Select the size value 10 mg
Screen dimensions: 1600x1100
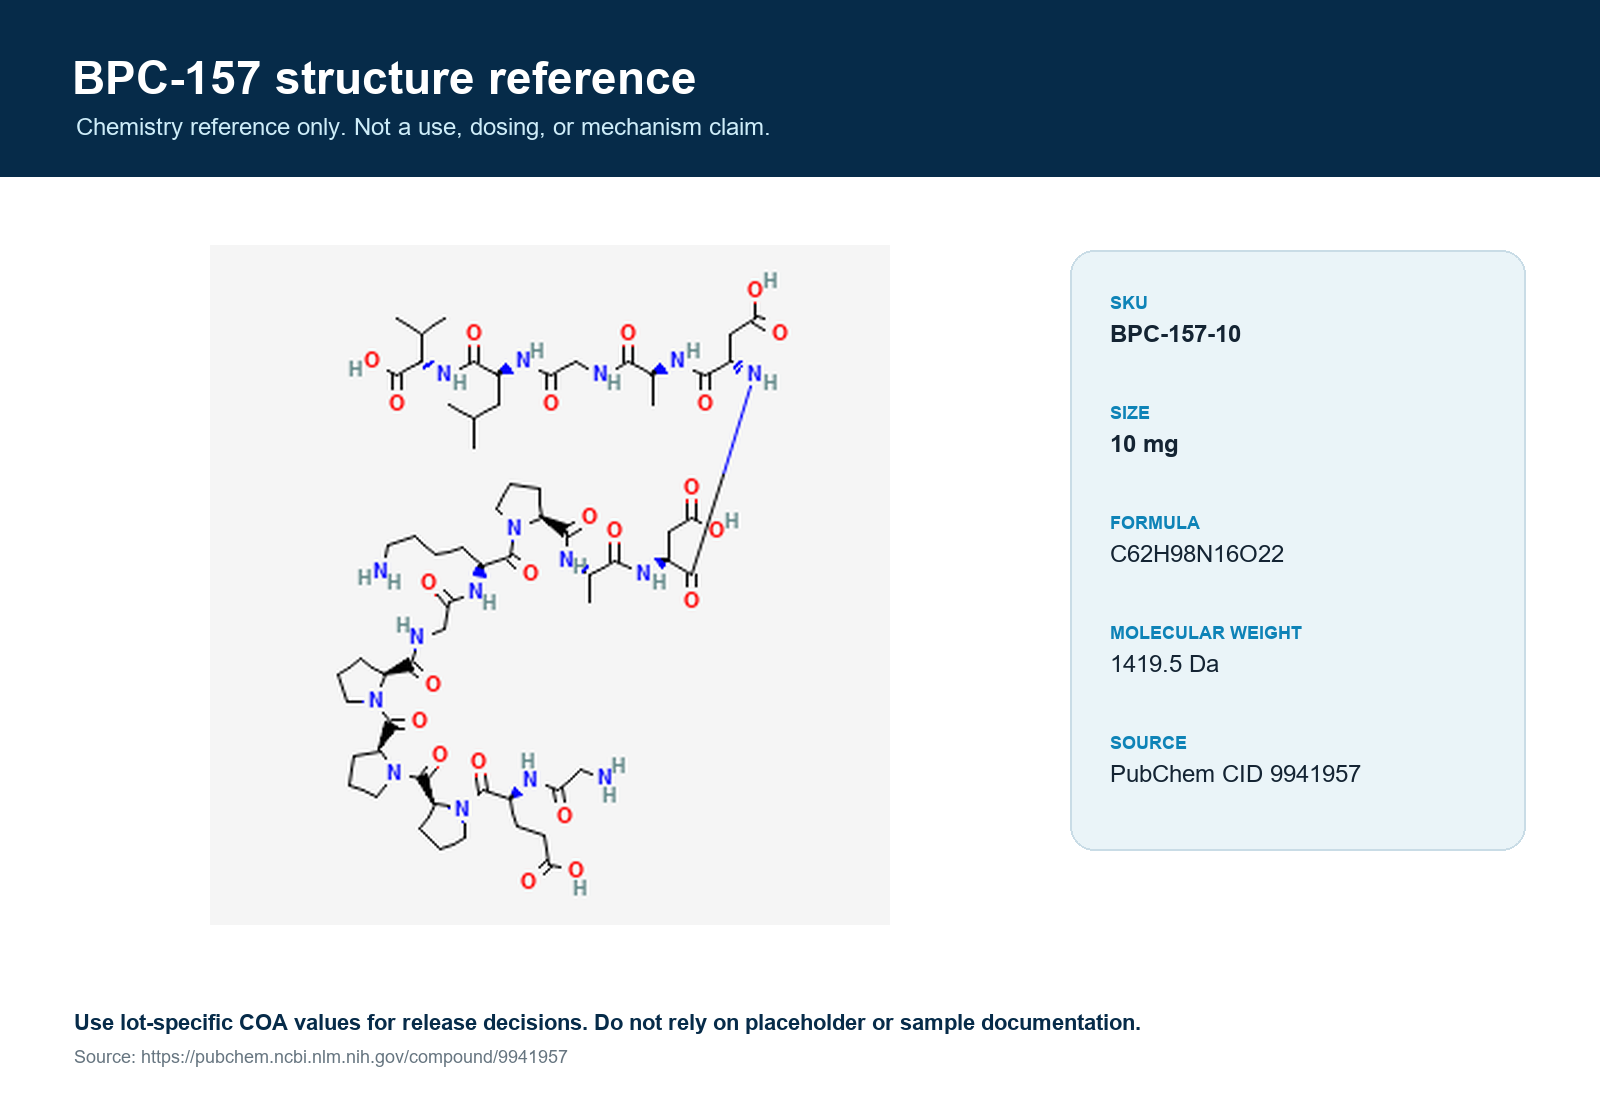1144,444
